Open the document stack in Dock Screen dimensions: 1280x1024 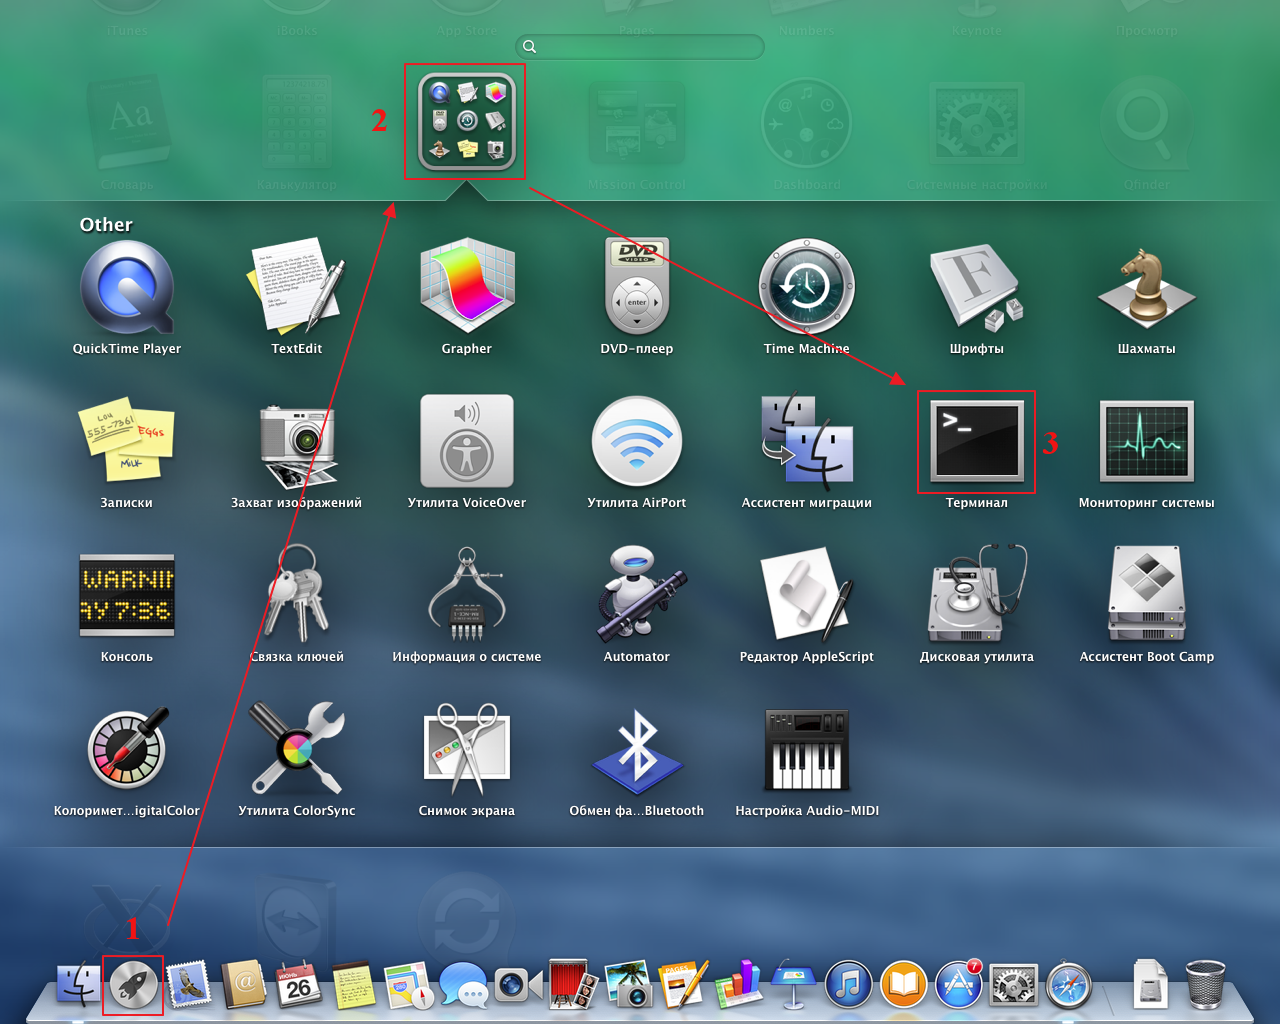[x=1150, y=985]
